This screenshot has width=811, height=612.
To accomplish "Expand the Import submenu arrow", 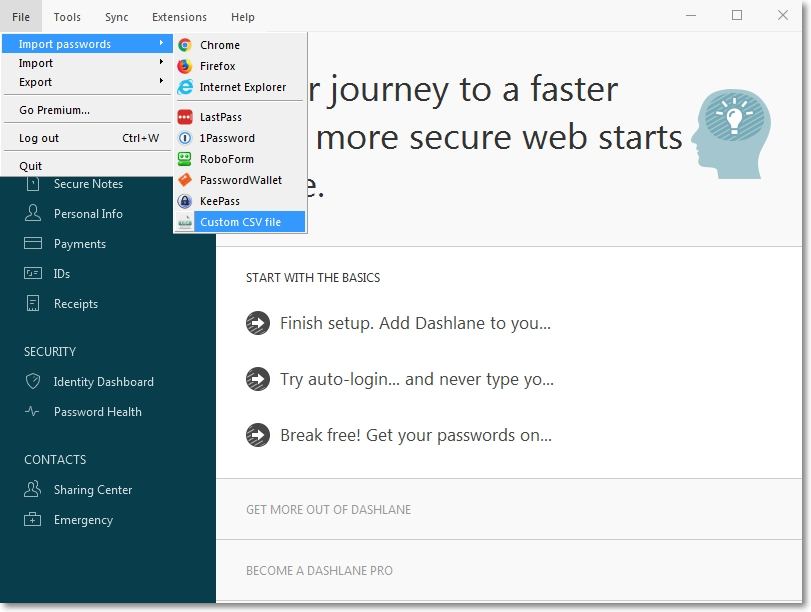I will point(161,62).
